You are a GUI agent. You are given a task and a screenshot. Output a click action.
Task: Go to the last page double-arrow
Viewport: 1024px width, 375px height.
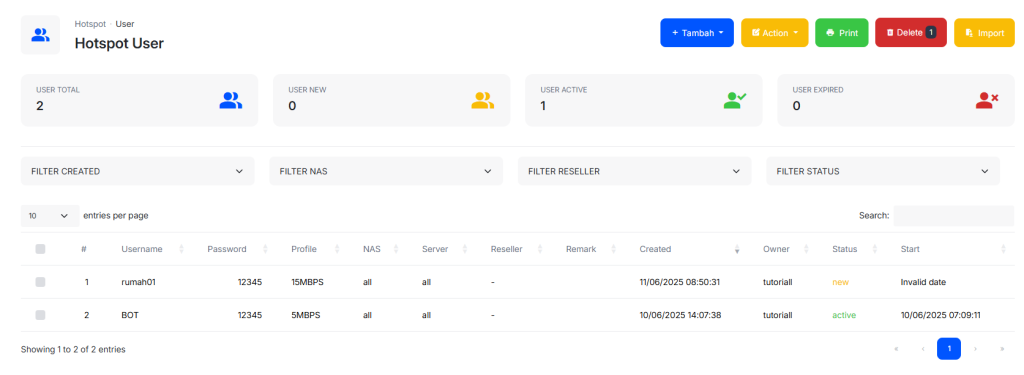tap(1002, 349)
